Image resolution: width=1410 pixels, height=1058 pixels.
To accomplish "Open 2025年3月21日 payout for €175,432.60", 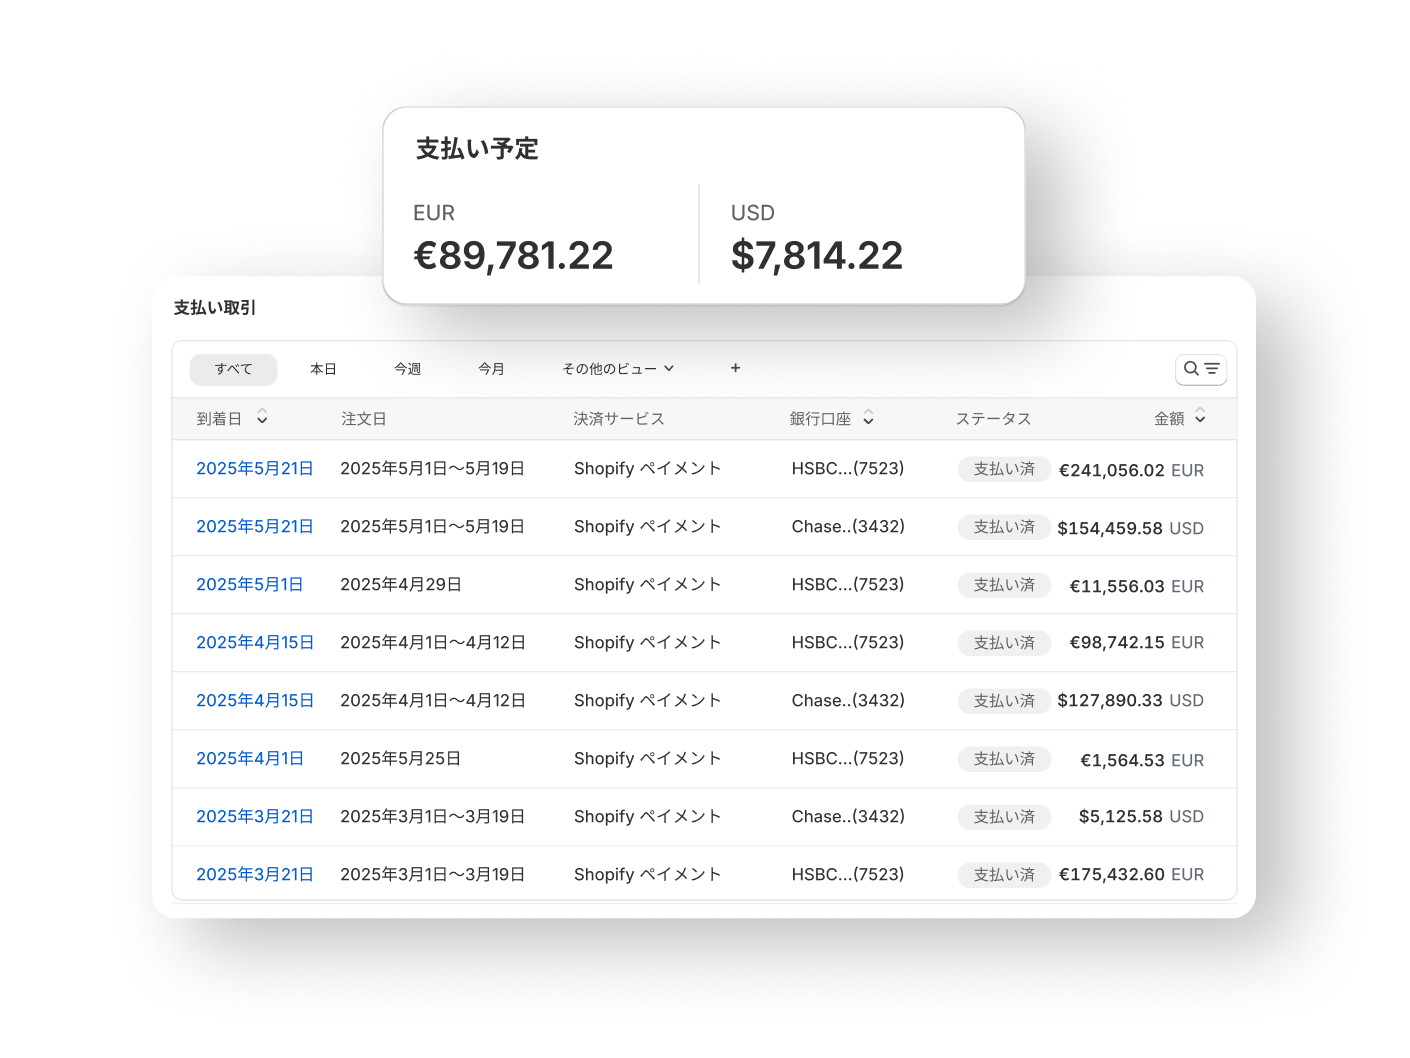I will [x=255, y=875].
